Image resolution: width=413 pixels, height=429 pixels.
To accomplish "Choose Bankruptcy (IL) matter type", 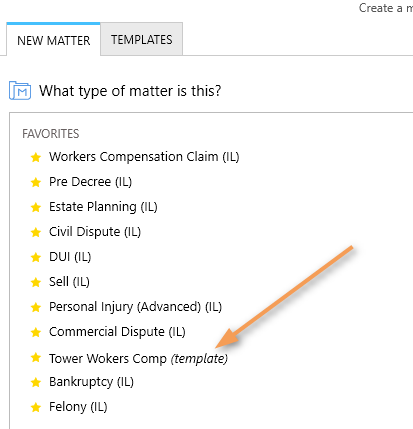I will (91, 382).
